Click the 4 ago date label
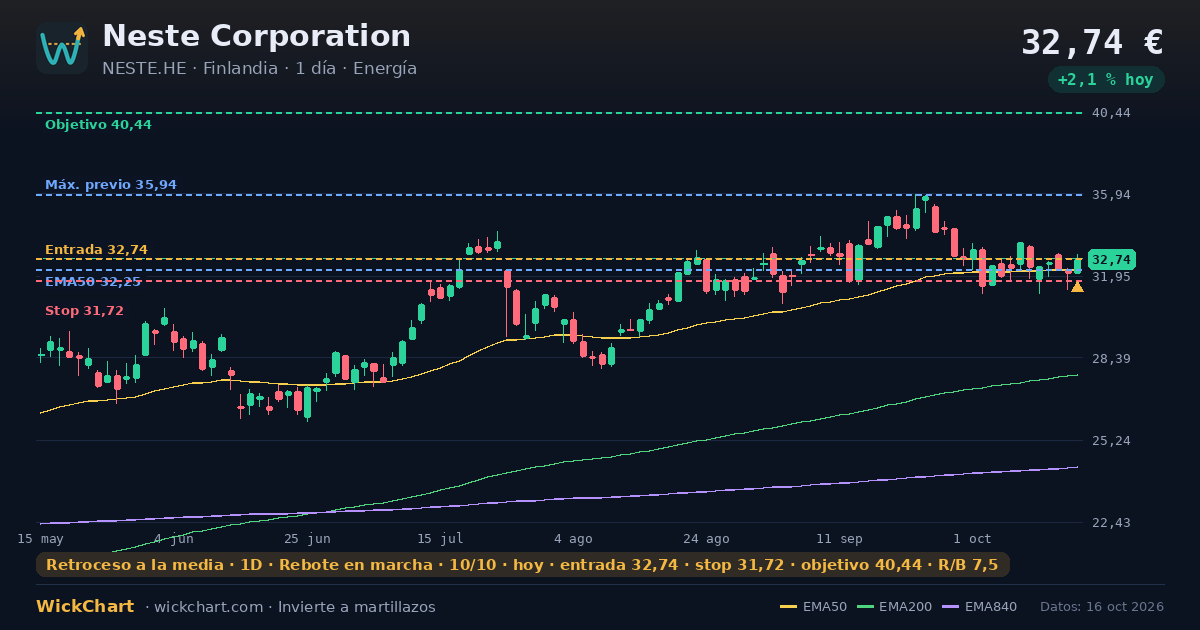Image resolution: width=1200 pixels, height=630 pixels. [573, 538]
